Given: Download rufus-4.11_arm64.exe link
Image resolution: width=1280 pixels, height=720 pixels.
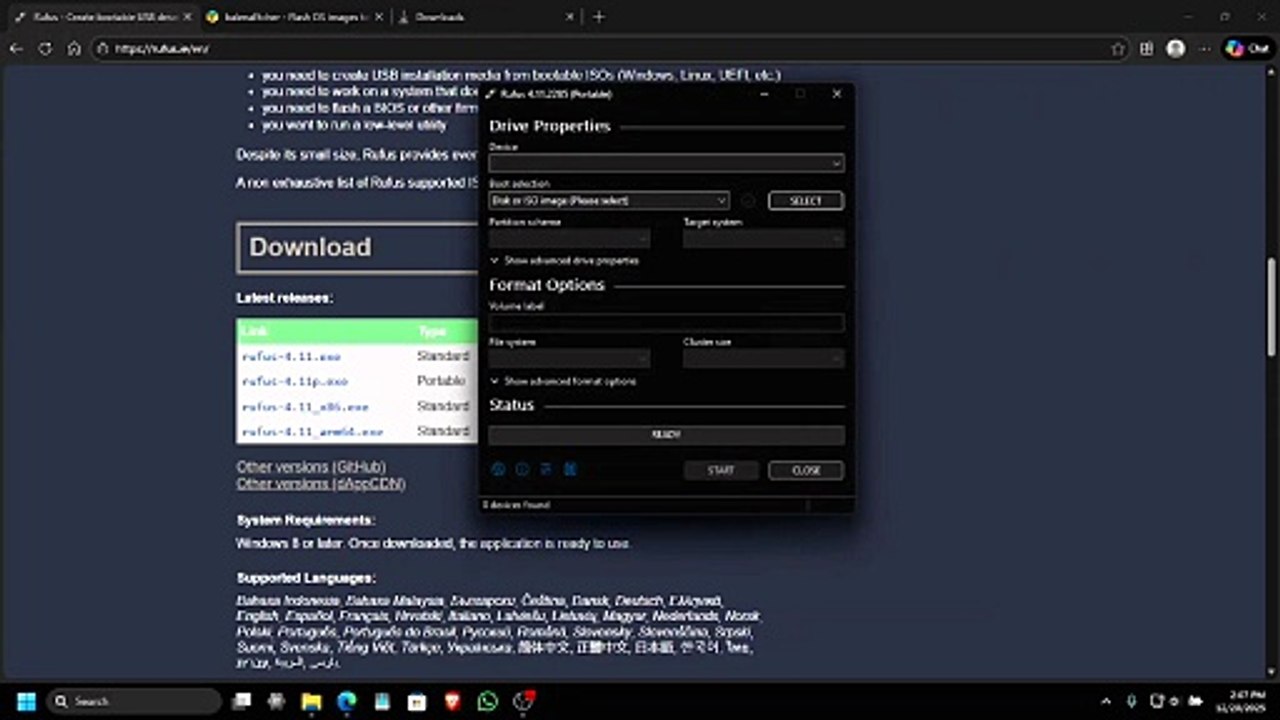Looking at the screenshot, I should tap(313, 431).
